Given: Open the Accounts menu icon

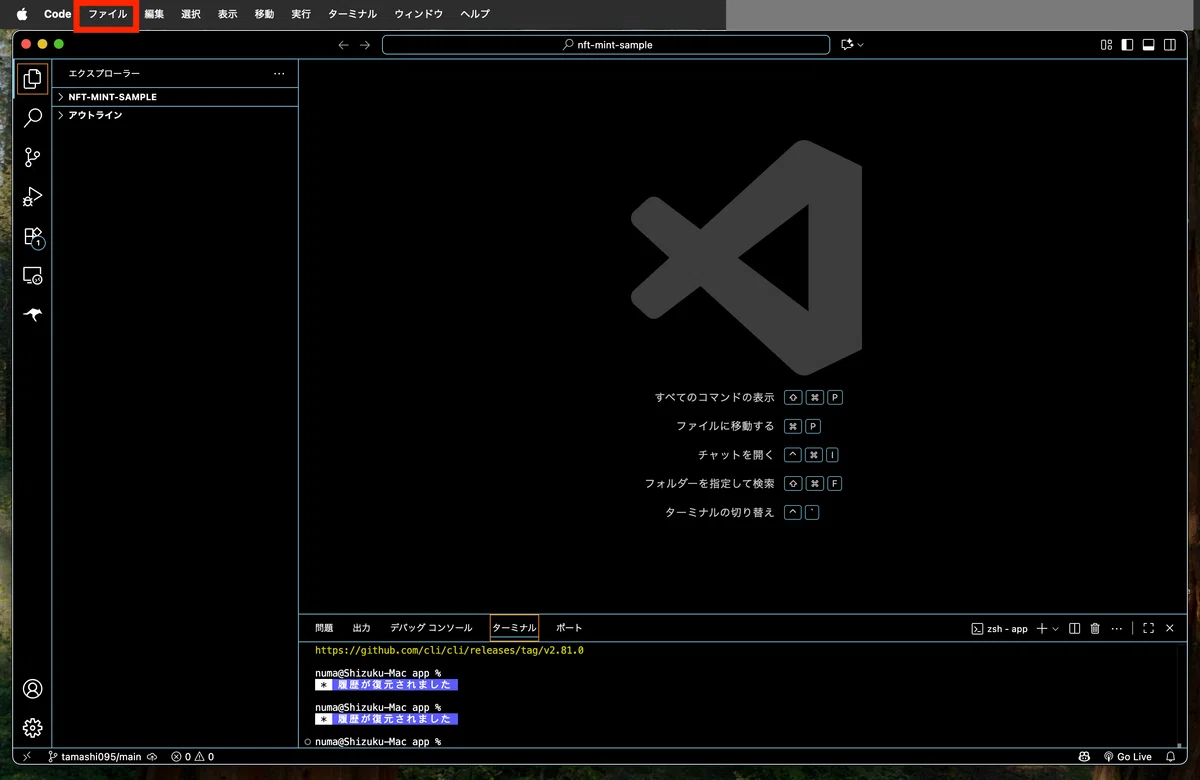Looking at the screenshot, I should tap(32, 689).
